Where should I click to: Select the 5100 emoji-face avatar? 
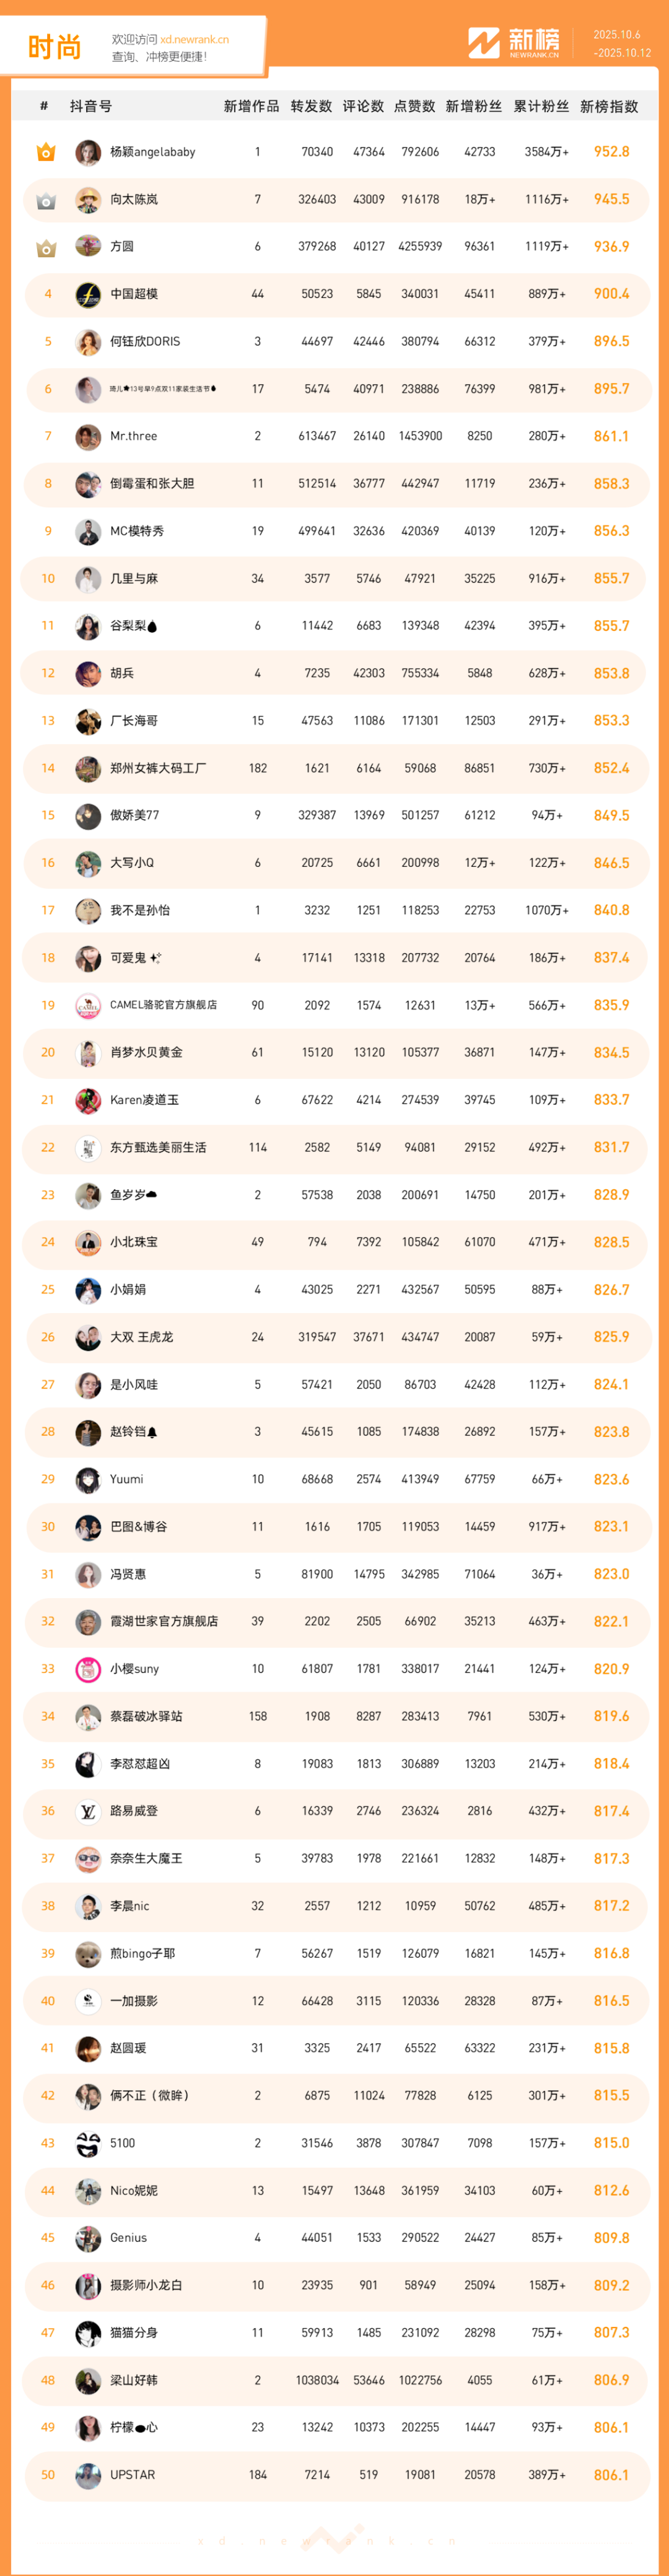pos(88,2143)
